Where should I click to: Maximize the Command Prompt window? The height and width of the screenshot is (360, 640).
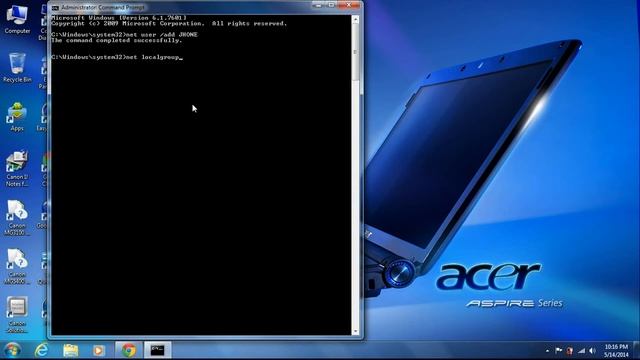tap(331, 5)
